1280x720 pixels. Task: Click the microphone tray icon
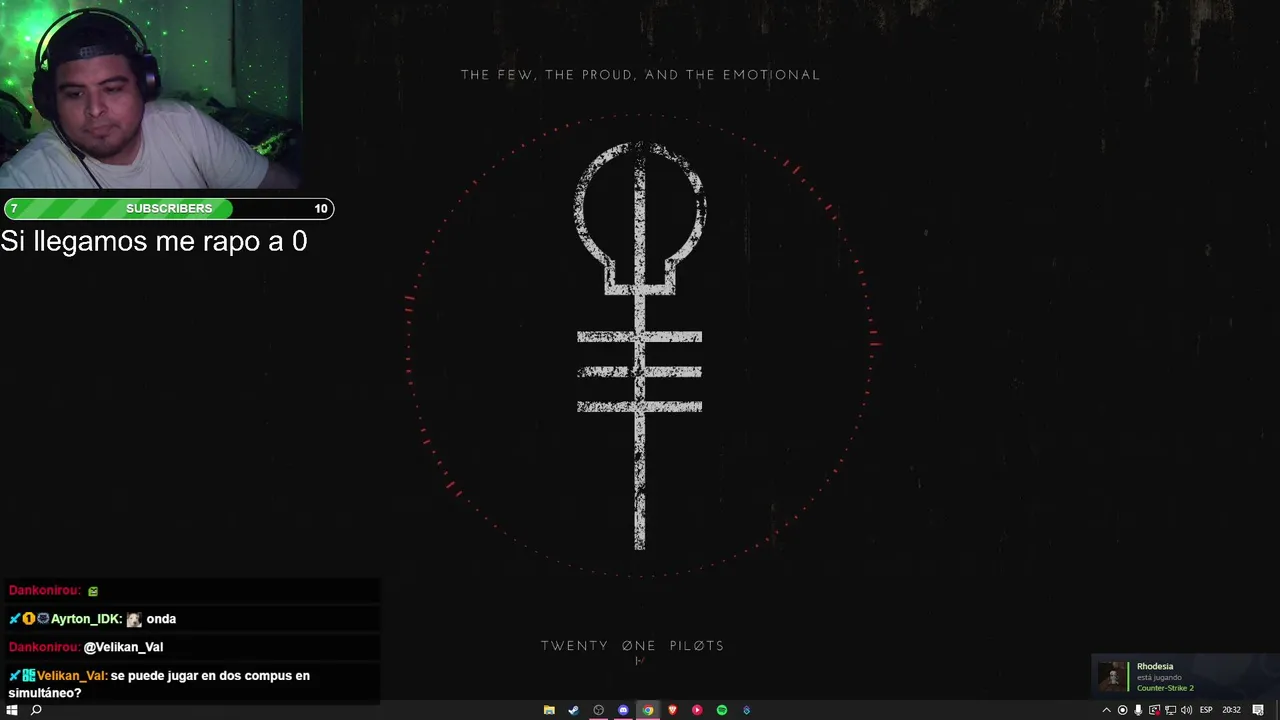(1138, 710)
